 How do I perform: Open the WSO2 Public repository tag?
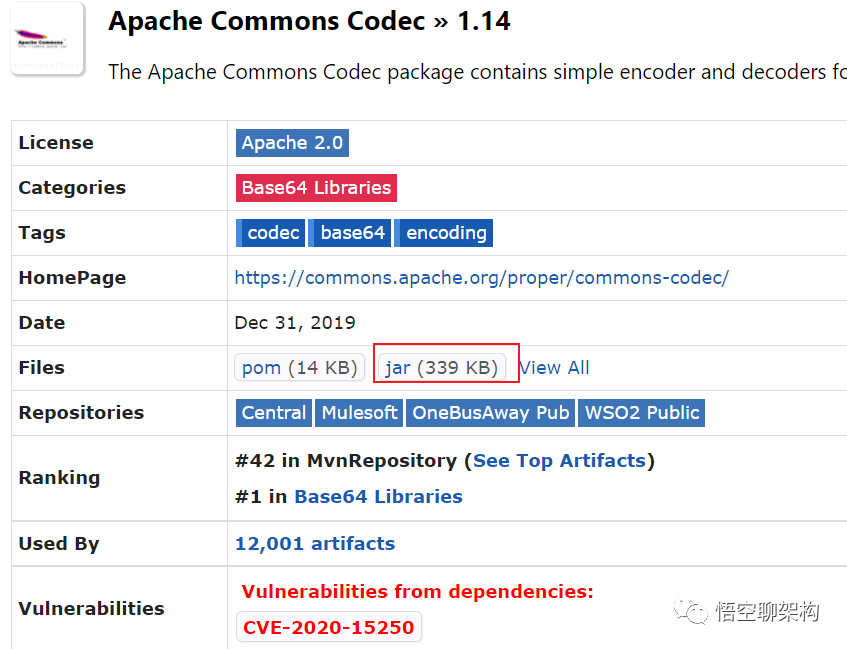tap(642, 413)
